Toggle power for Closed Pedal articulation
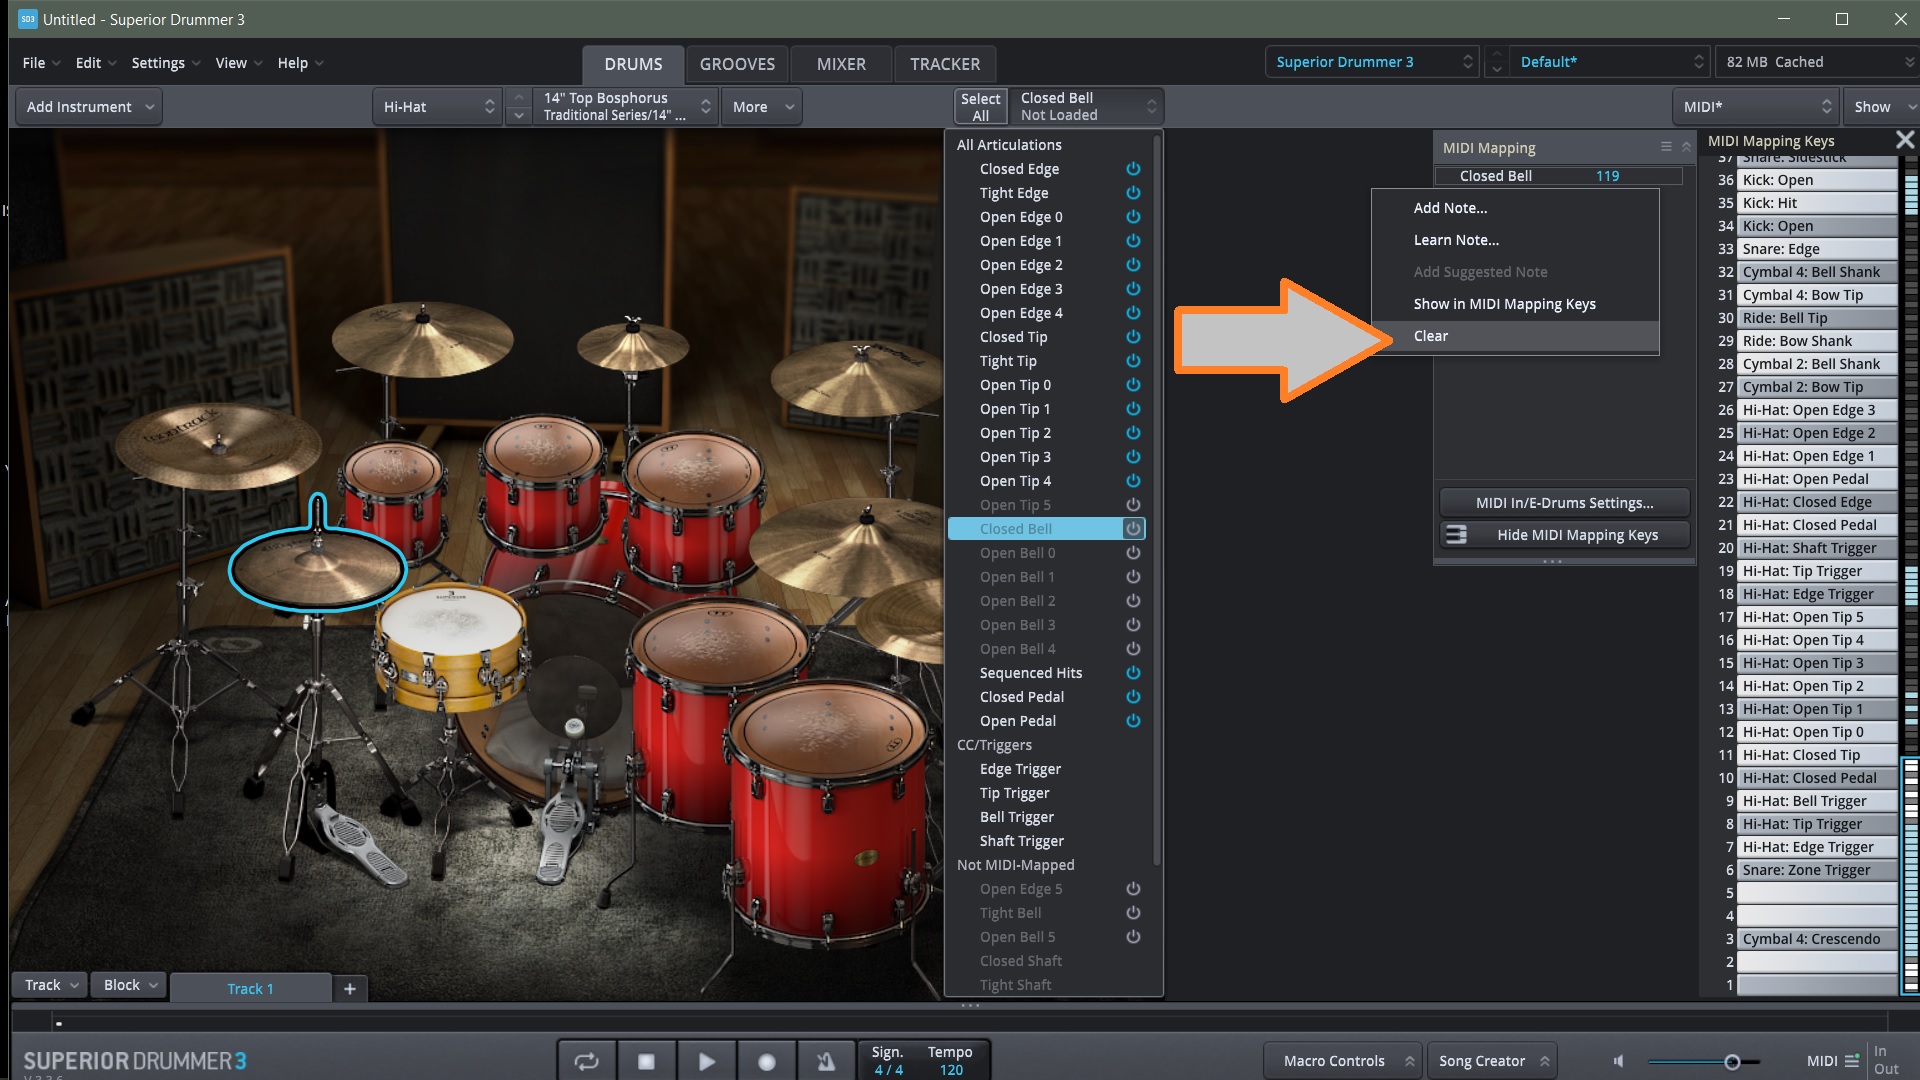Image resolution: width=1920 pixels, height=1080 pixels. (x=1133, y=697)
